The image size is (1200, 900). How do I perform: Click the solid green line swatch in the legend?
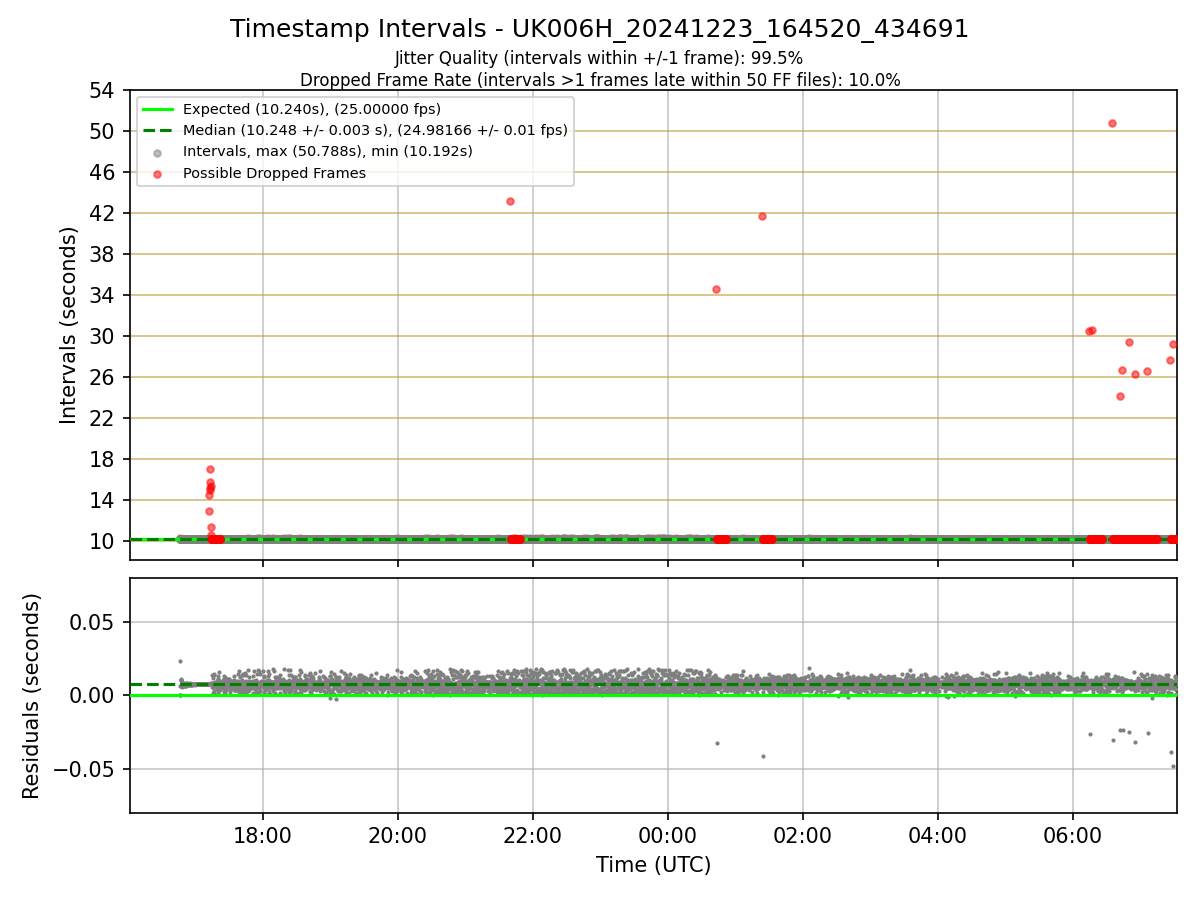point(159,109)
